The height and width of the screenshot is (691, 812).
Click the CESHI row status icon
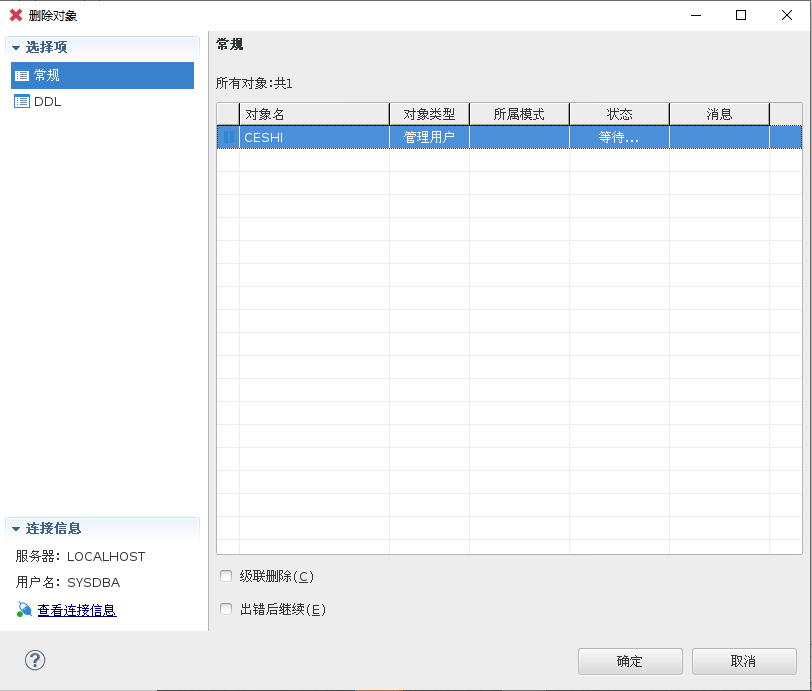[228, 137]
